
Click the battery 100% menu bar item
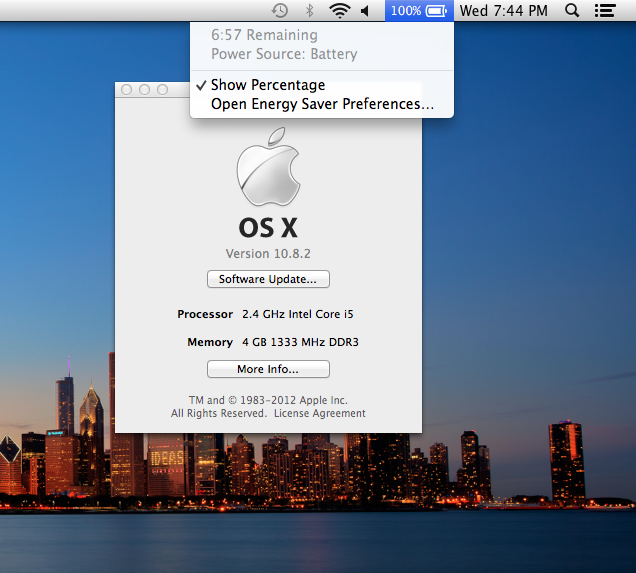(x=419, y=11)
